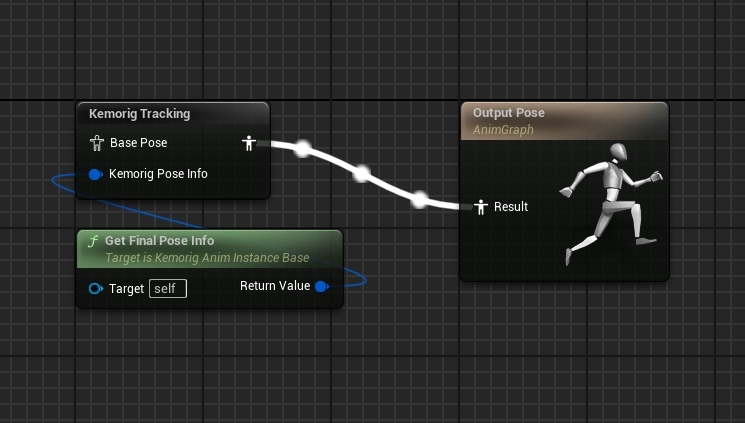Click the 'self' Target input field
The image size is (745, 423).
click(168, 289)
